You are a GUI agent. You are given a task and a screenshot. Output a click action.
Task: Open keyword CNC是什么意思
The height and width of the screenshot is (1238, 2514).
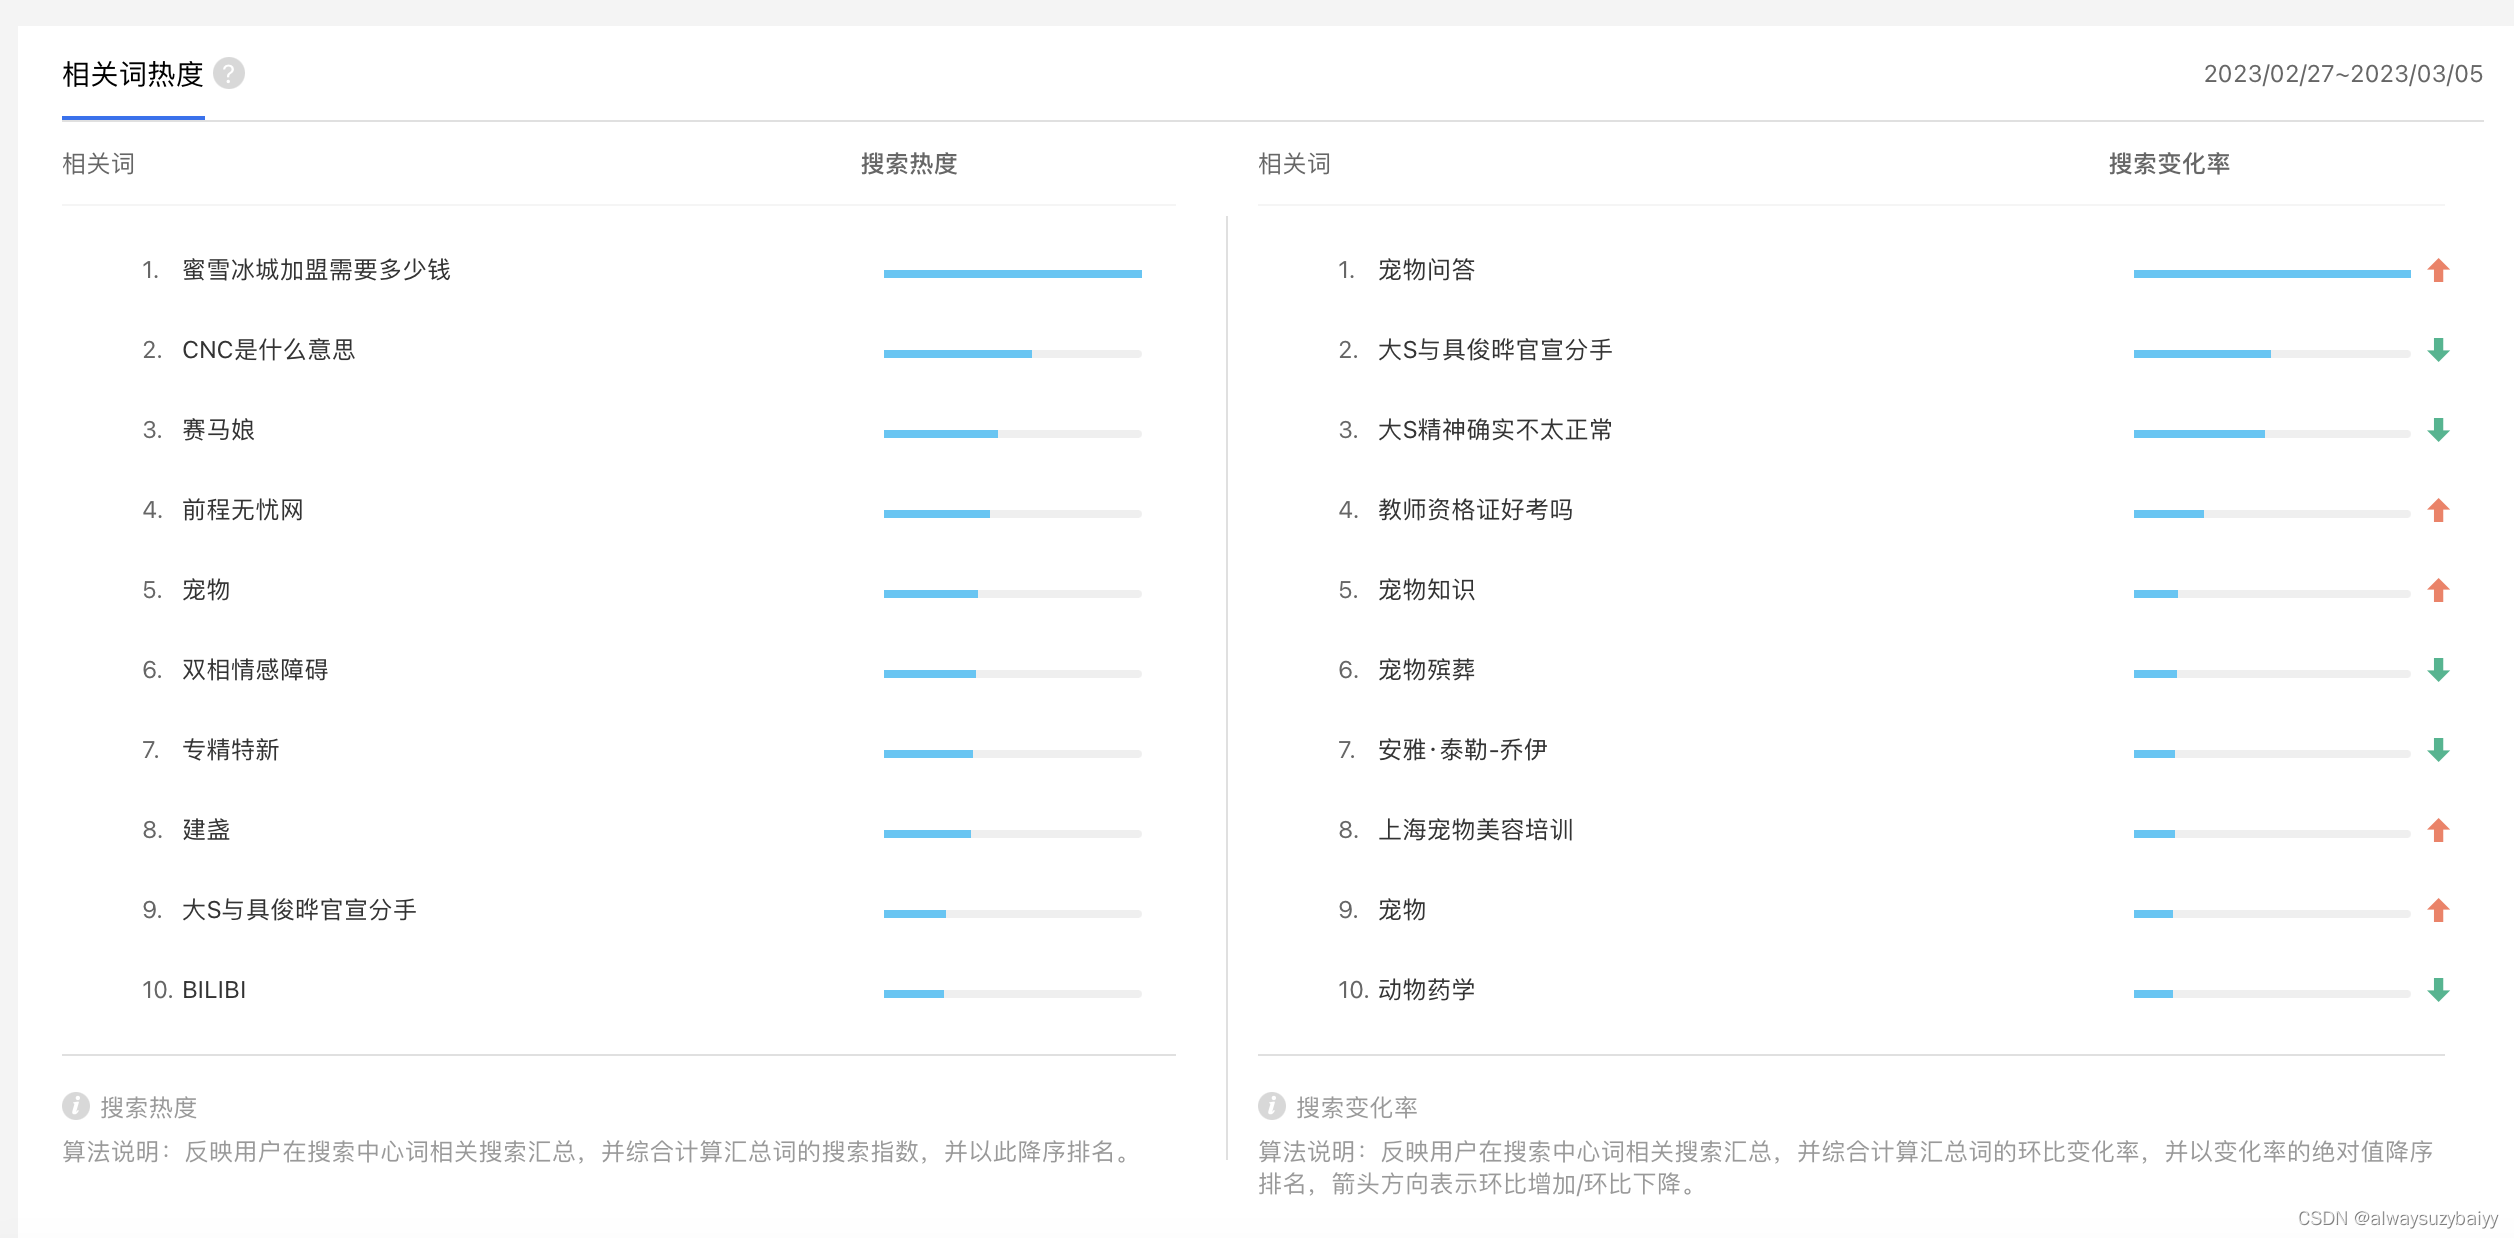[x=268, y=350]
